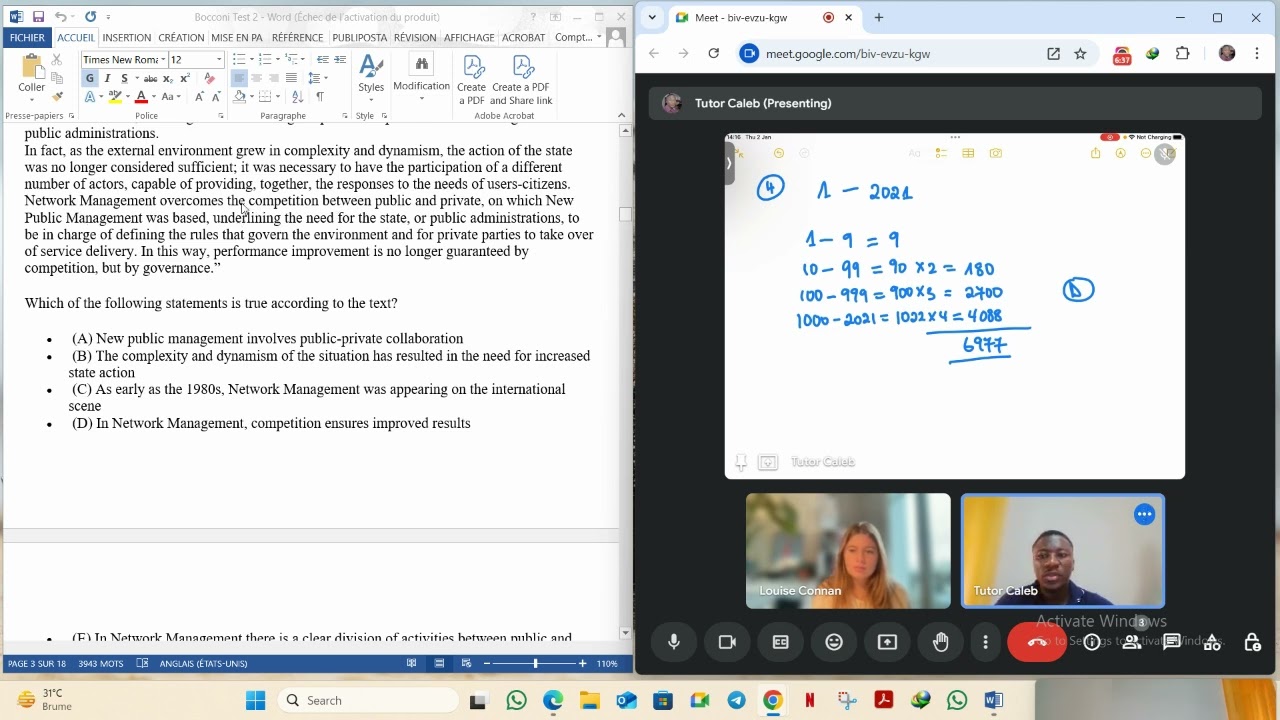
Task: Clear formatting with the eraser icon
Action: [x=209, y=78]
